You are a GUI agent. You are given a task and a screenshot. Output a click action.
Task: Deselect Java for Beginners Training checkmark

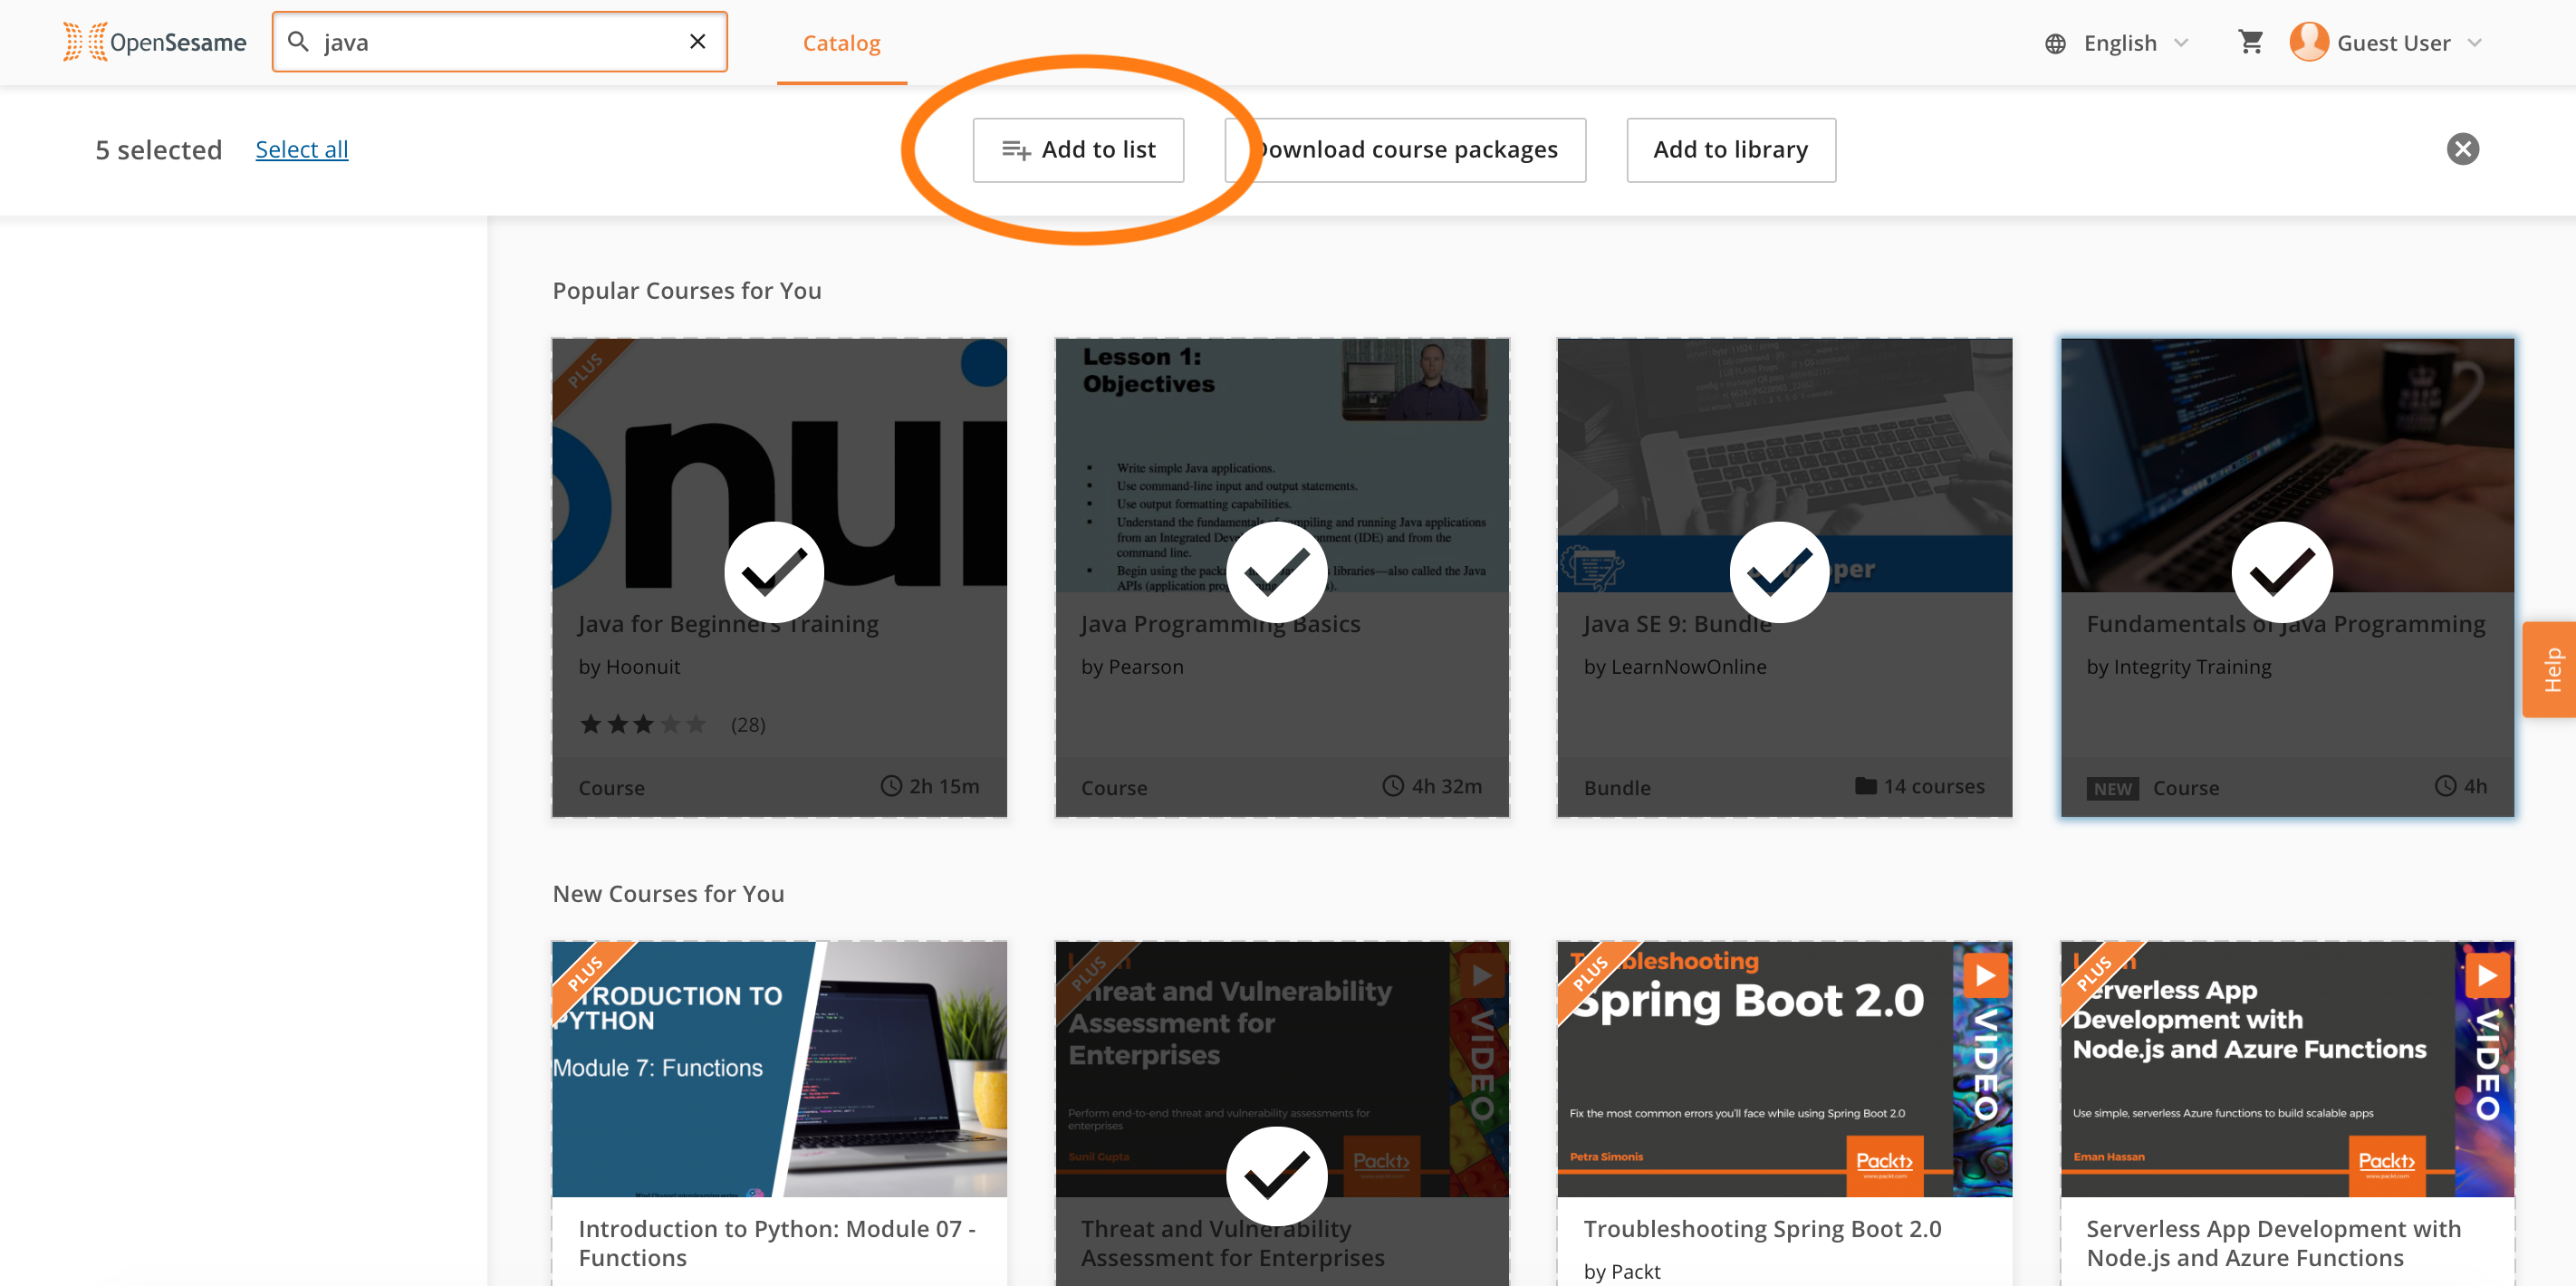pyautogui.click(x=774, y=572)
